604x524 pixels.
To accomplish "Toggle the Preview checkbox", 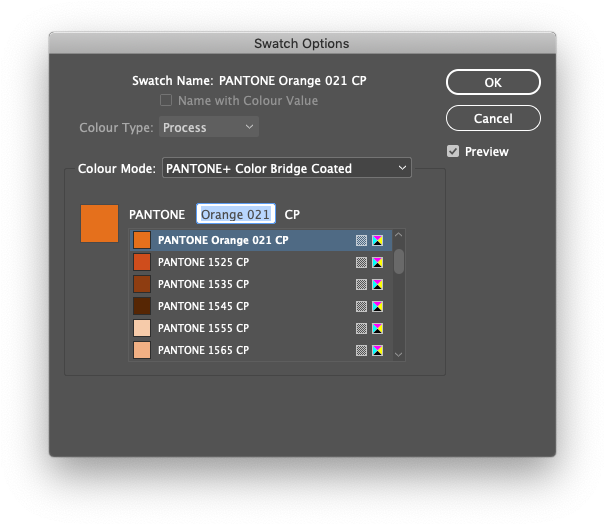I will pos(453,151).
